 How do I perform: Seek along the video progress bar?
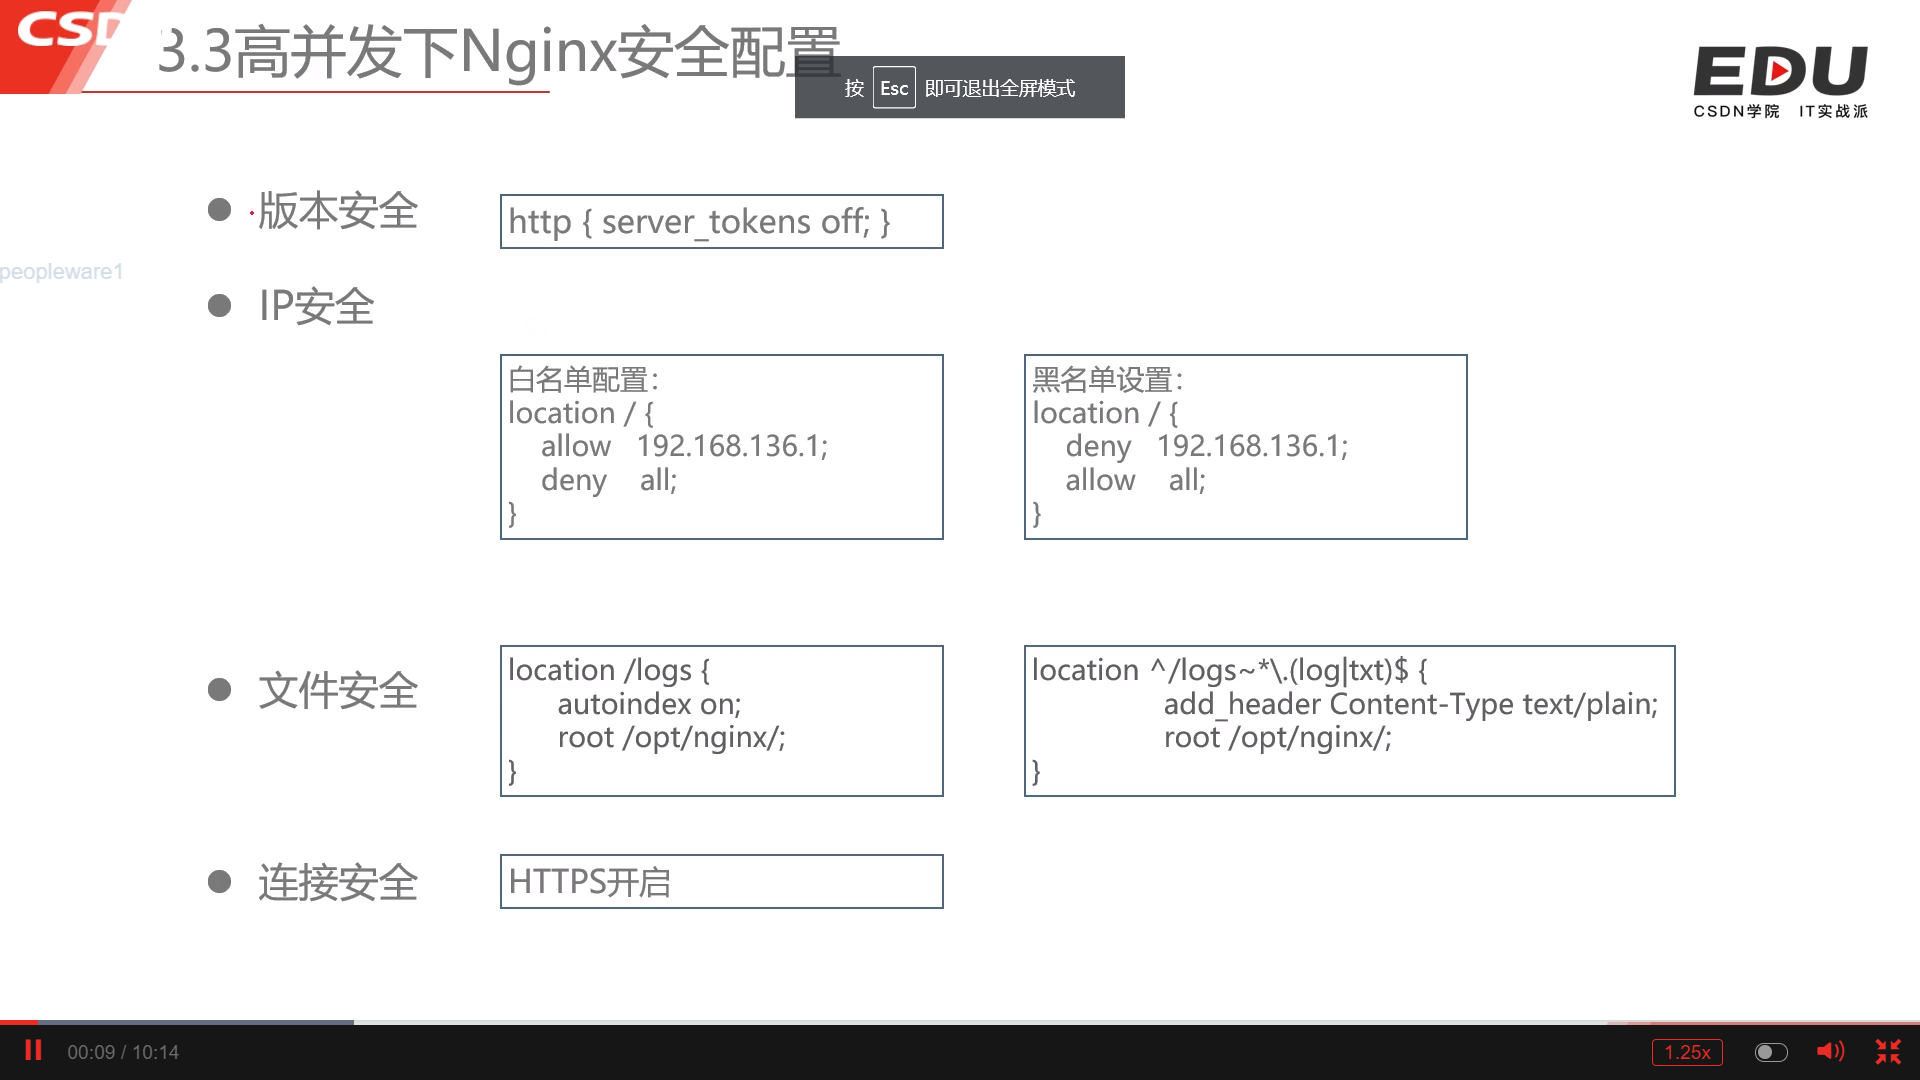(960, 1022)
